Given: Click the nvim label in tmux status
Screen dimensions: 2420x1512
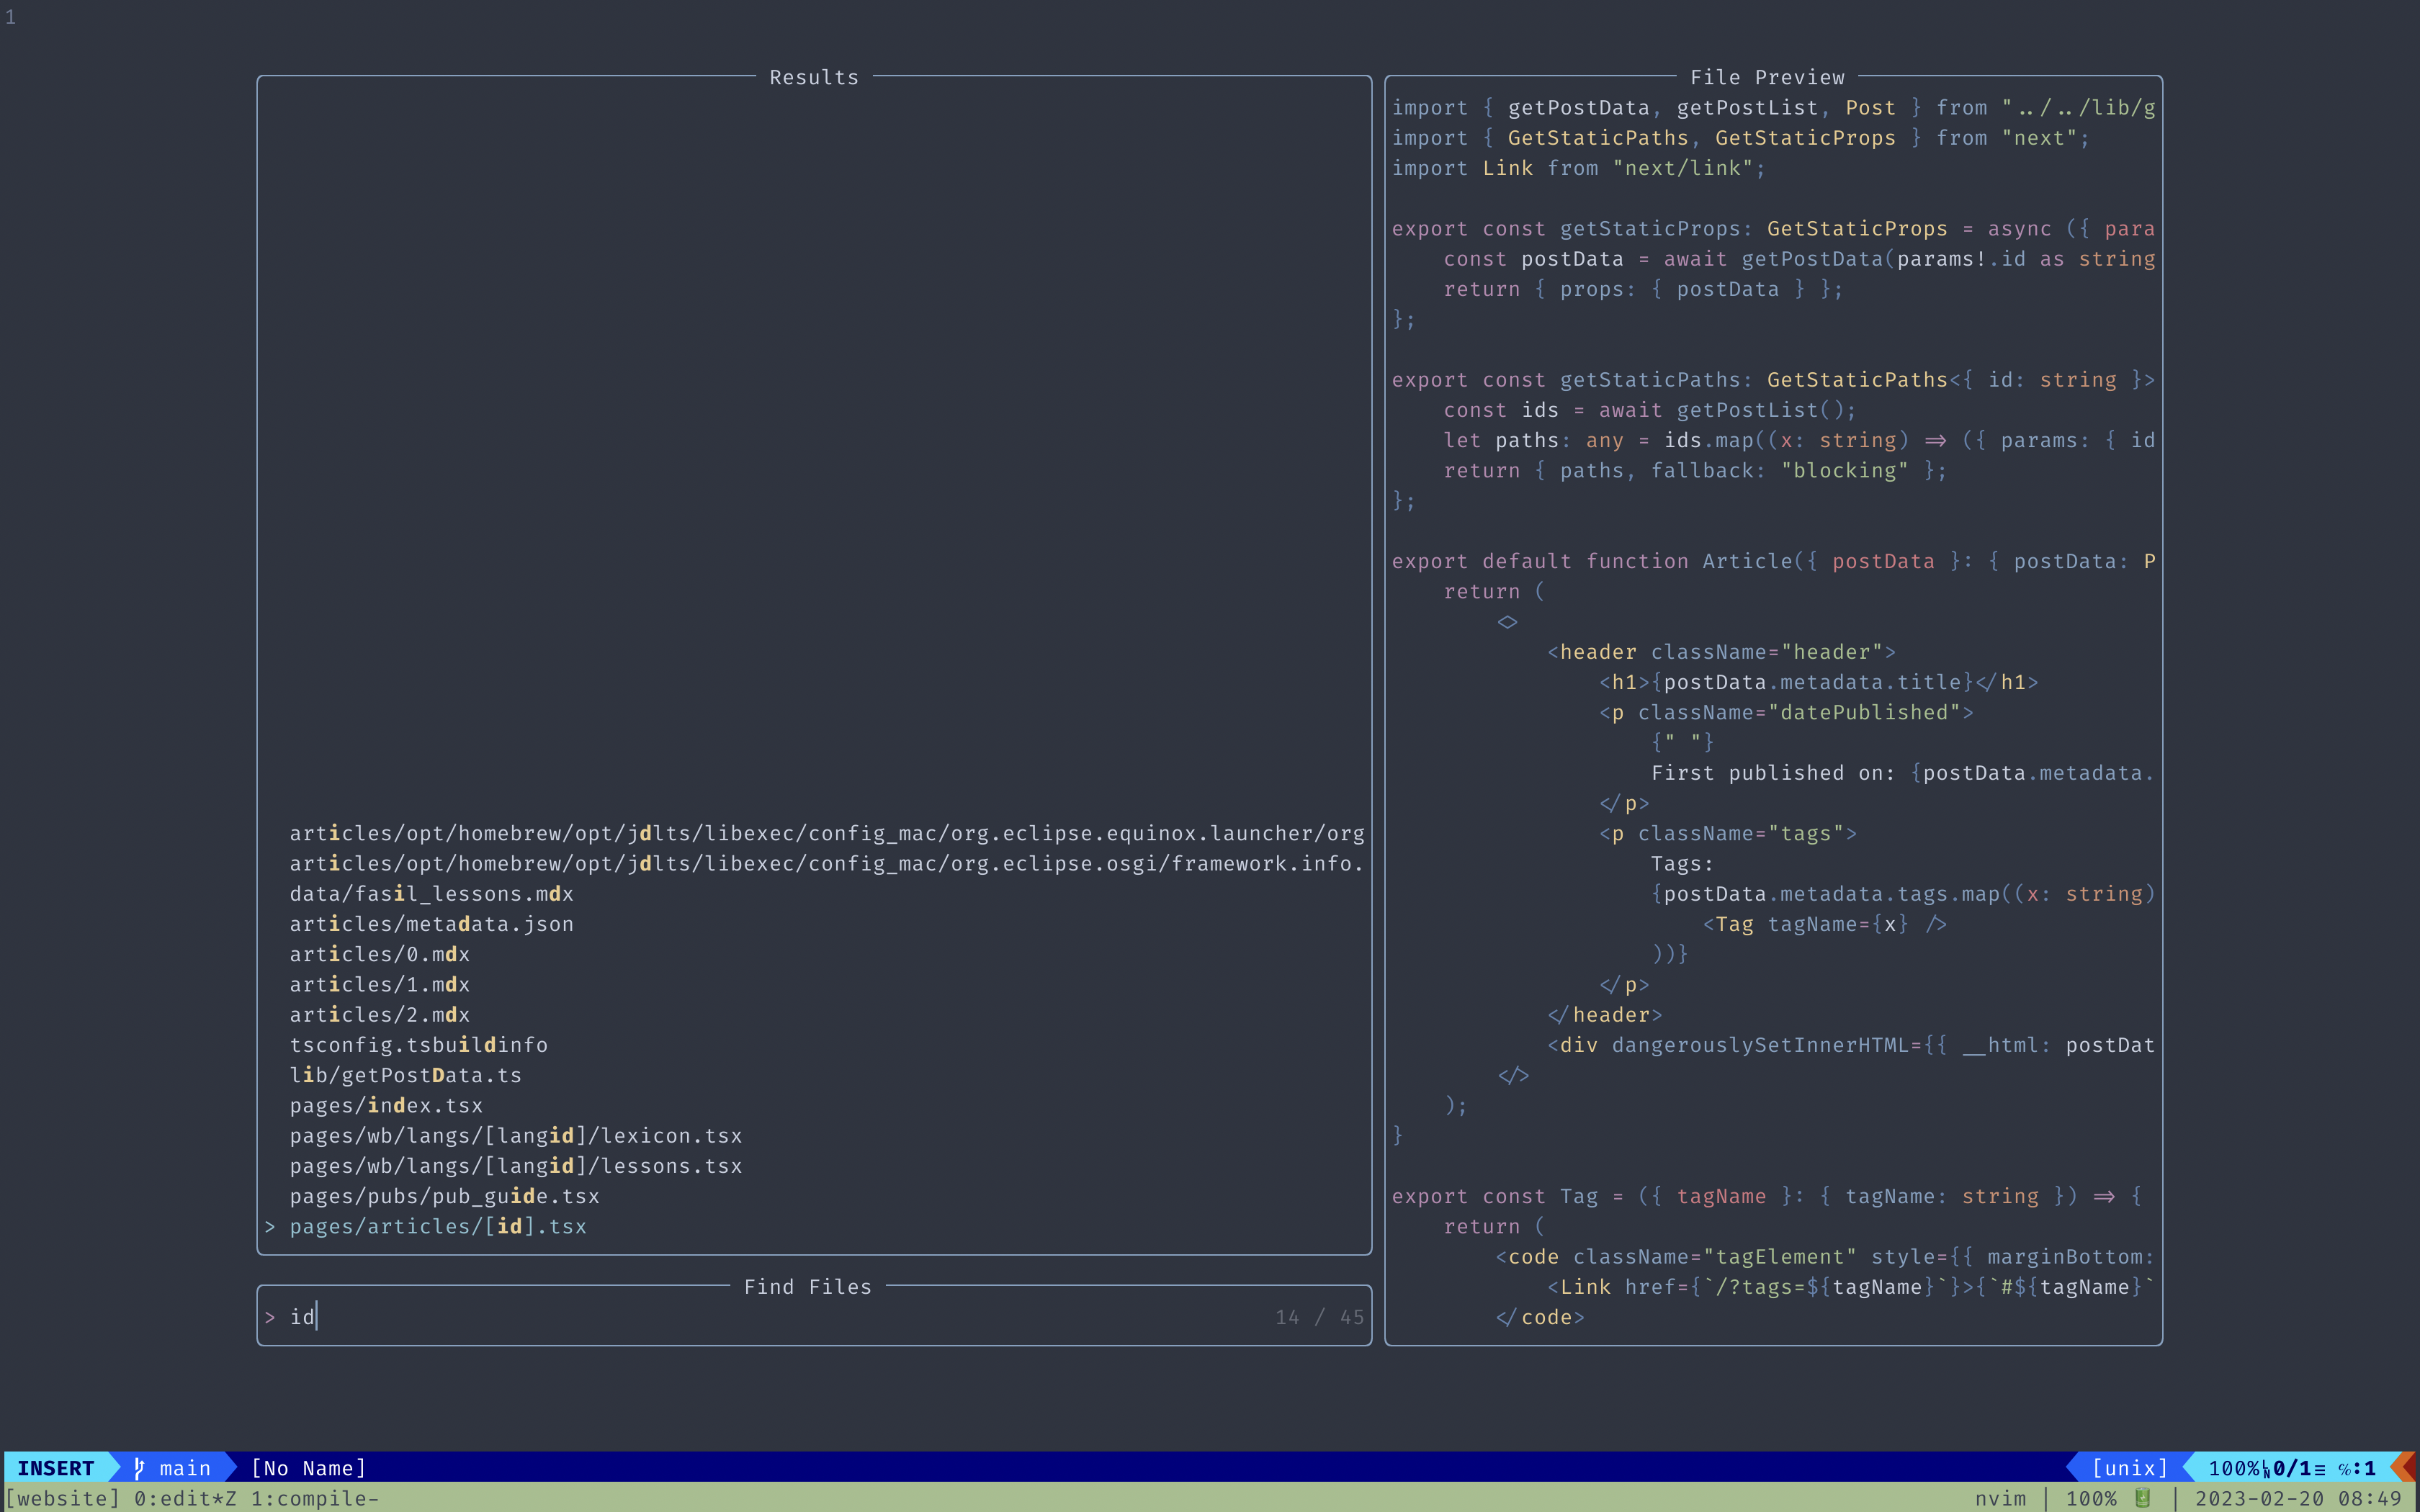Looking at the screenshot, I should click(x=2000, y=1498).
